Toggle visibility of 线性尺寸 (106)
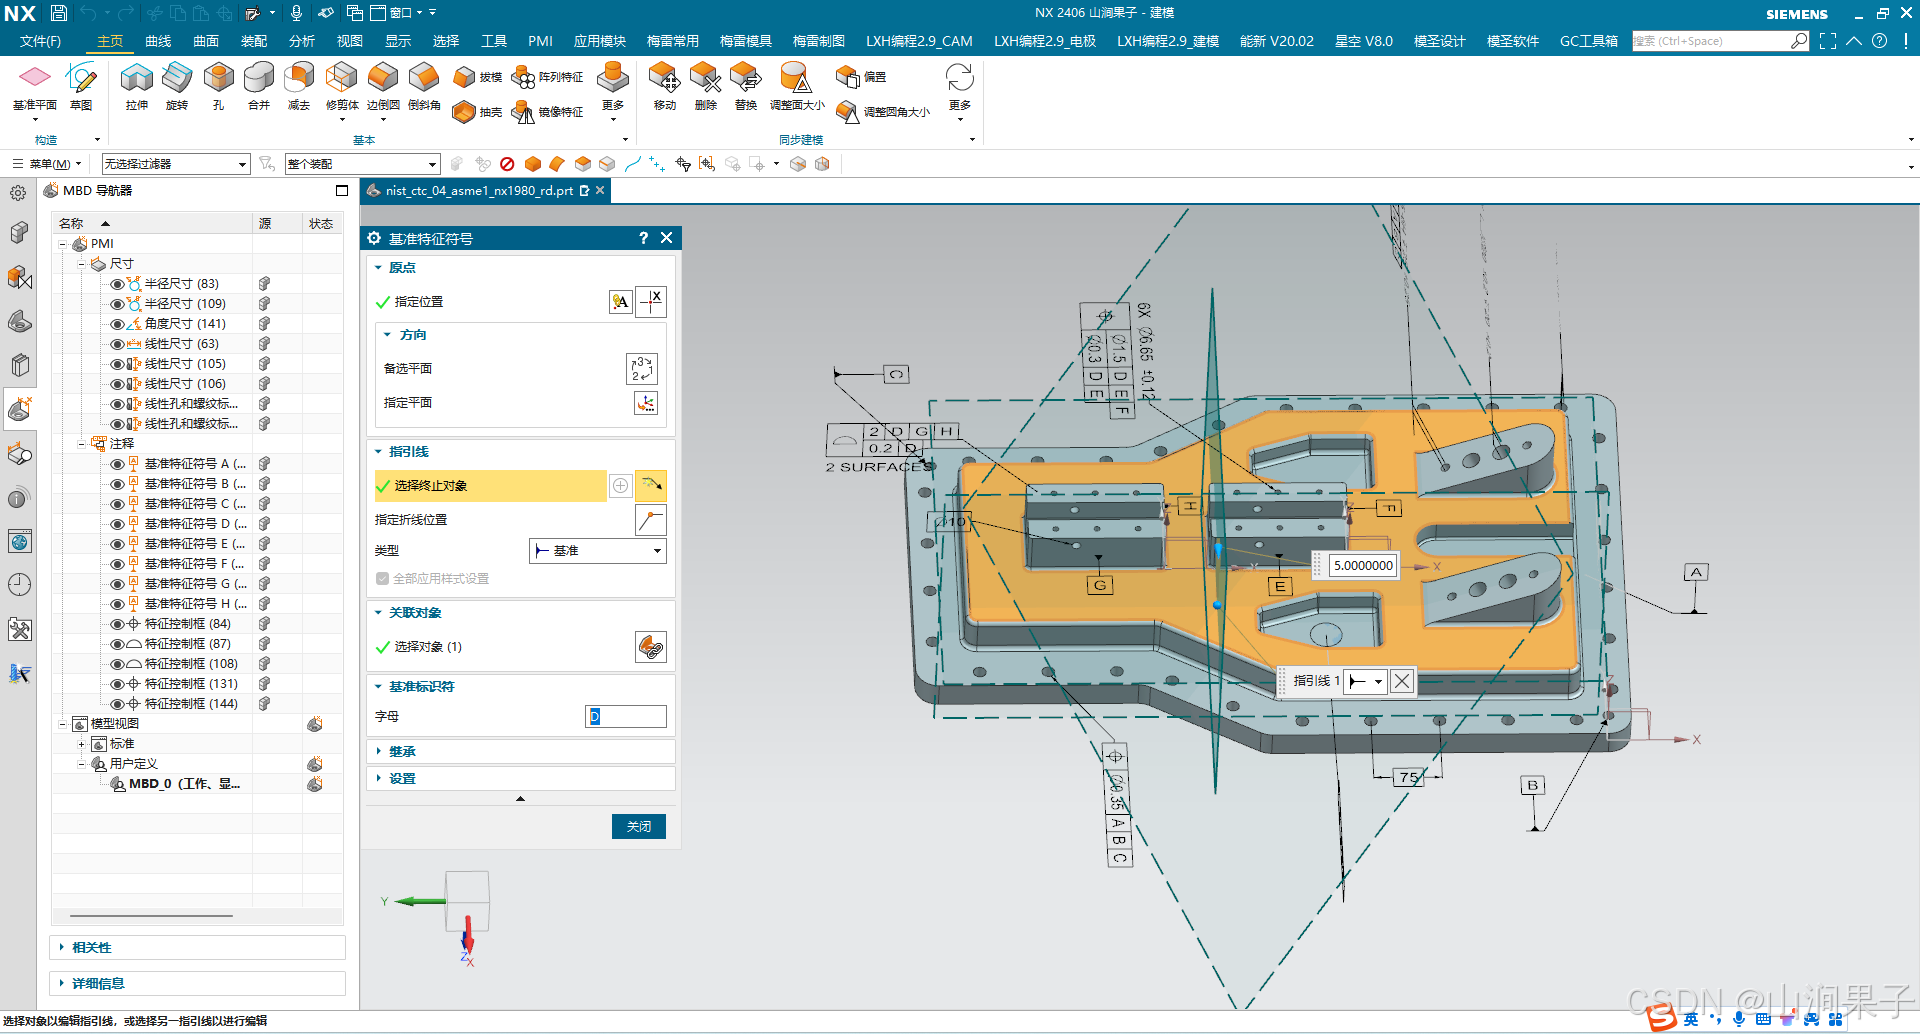The image size is (1920, 1034). click(117, 384)
